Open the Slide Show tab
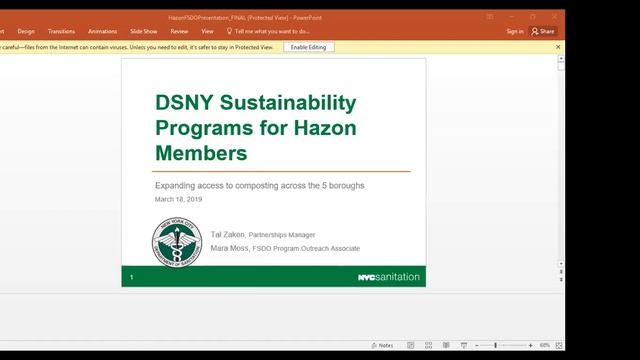The image size is (640, 360). (144, 31)
